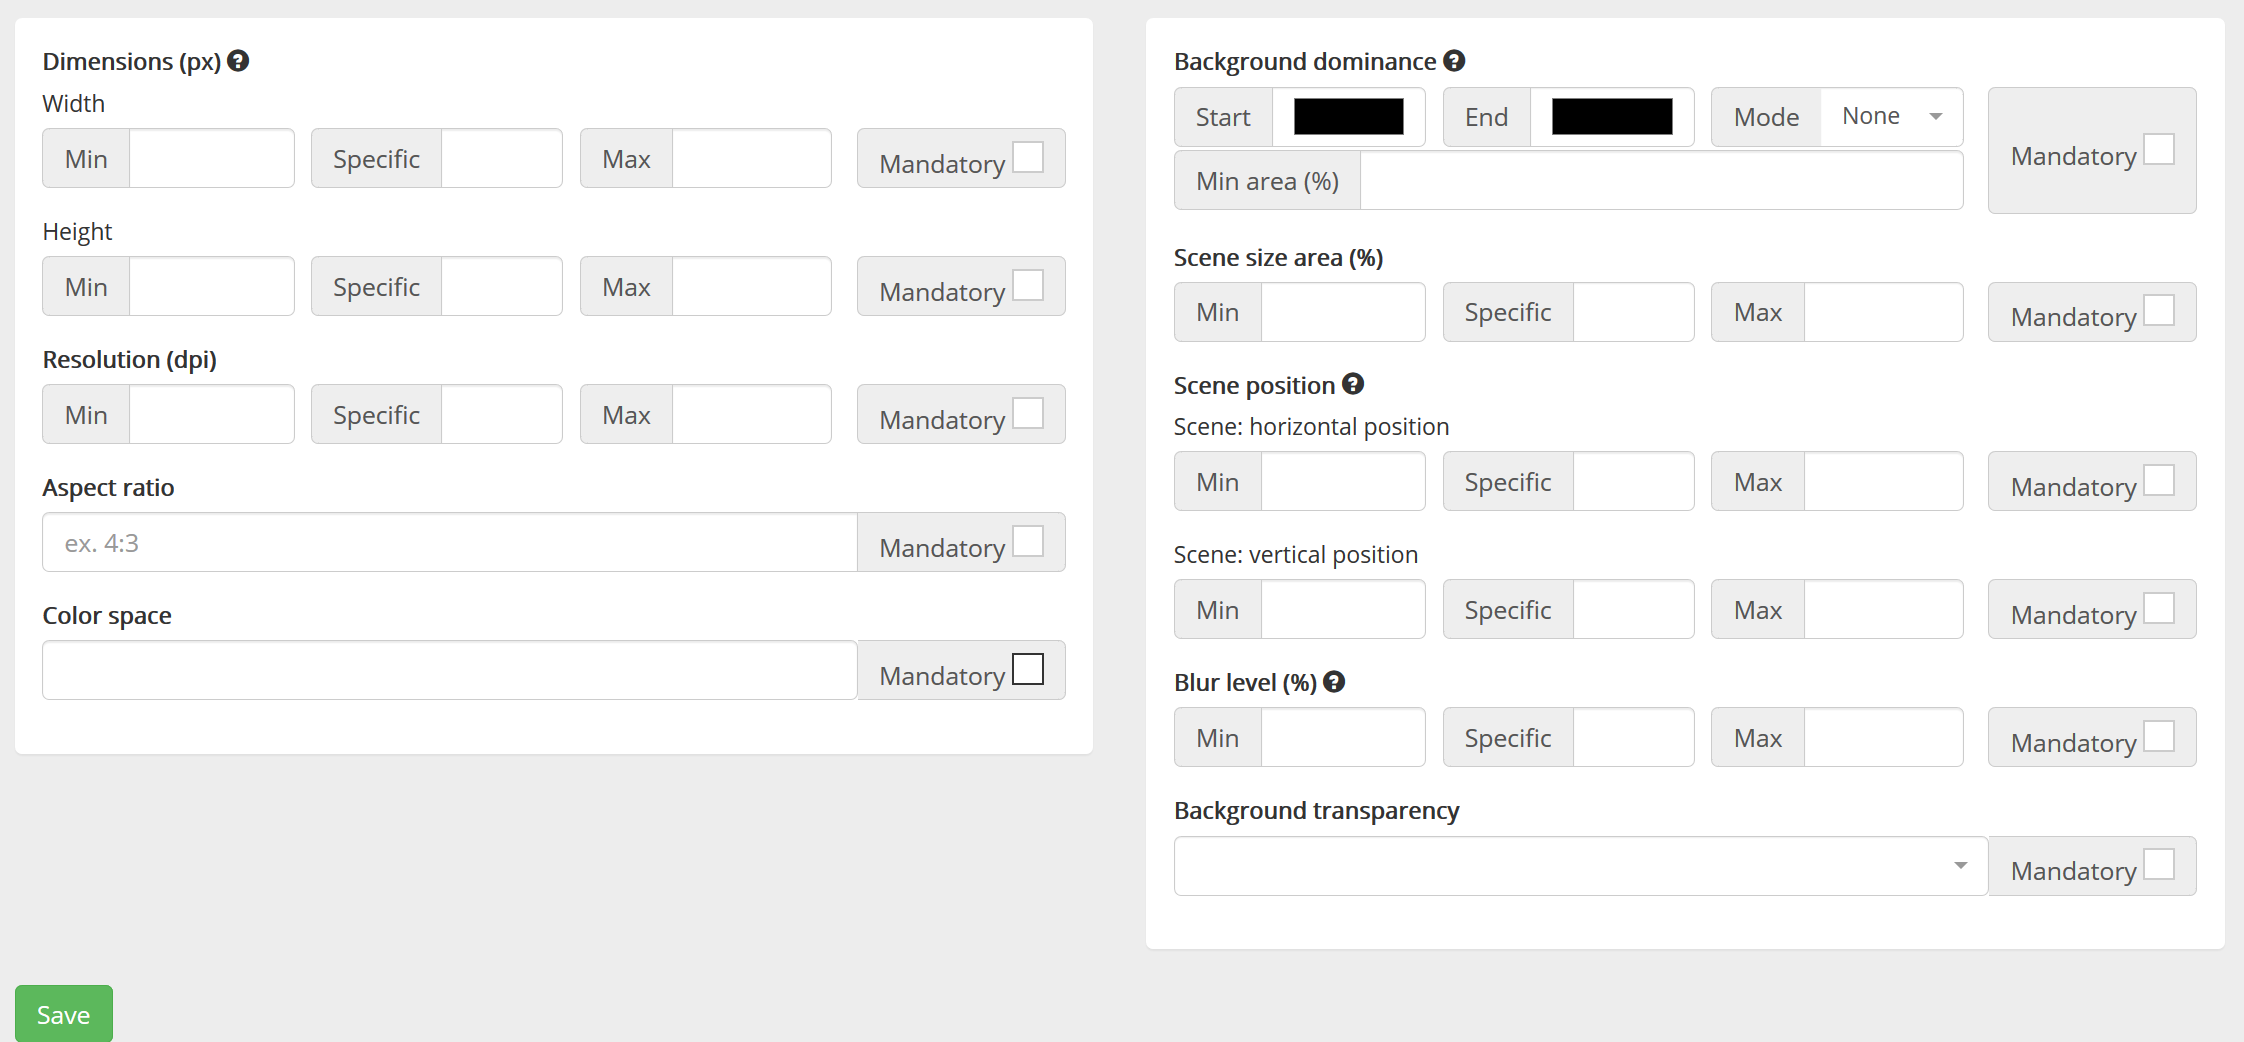This screenshot has width=2244, height=1042.
Task: Click the Dimensions (px) help icon
Action: 238,61
